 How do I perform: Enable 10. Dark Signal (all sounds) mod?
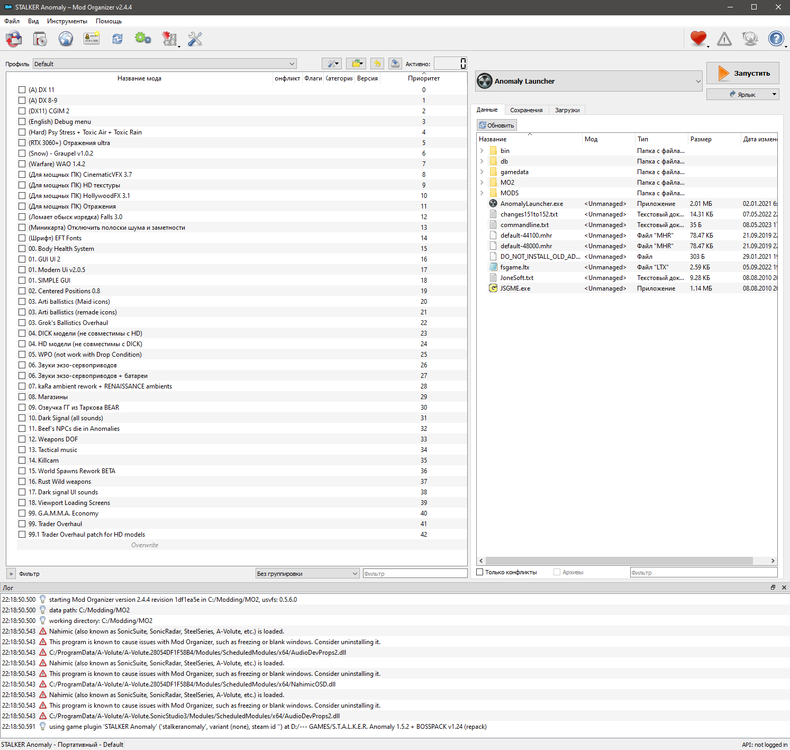pyautogui.click(x=22, y=418)
